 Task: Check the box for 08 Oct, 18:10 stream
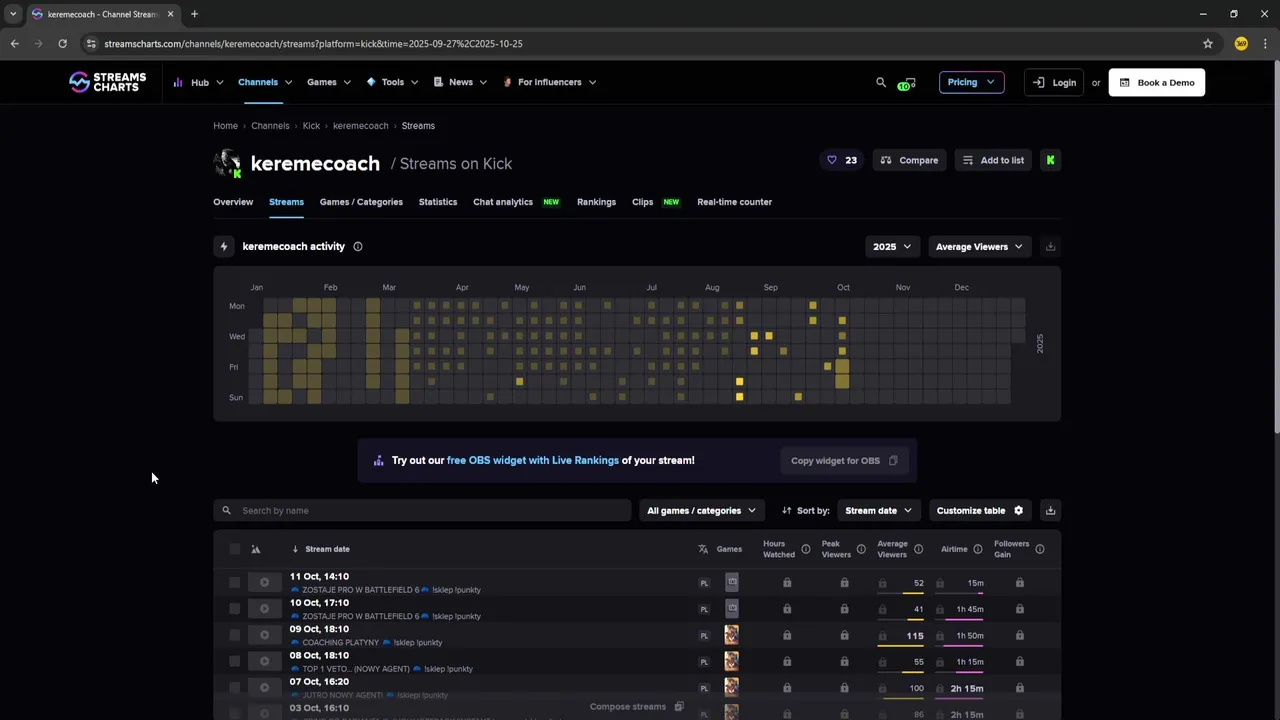[234, 661]
